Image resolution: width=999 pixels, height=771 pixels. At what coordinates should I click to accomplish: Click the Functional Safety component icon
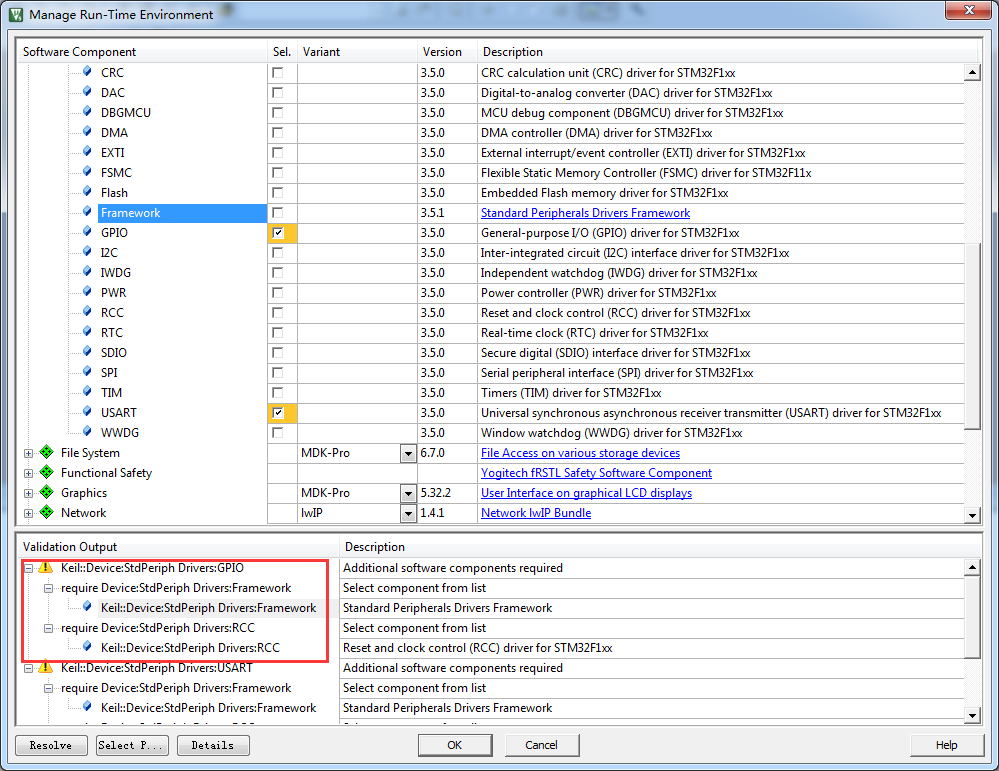click(x=46, y=473)
